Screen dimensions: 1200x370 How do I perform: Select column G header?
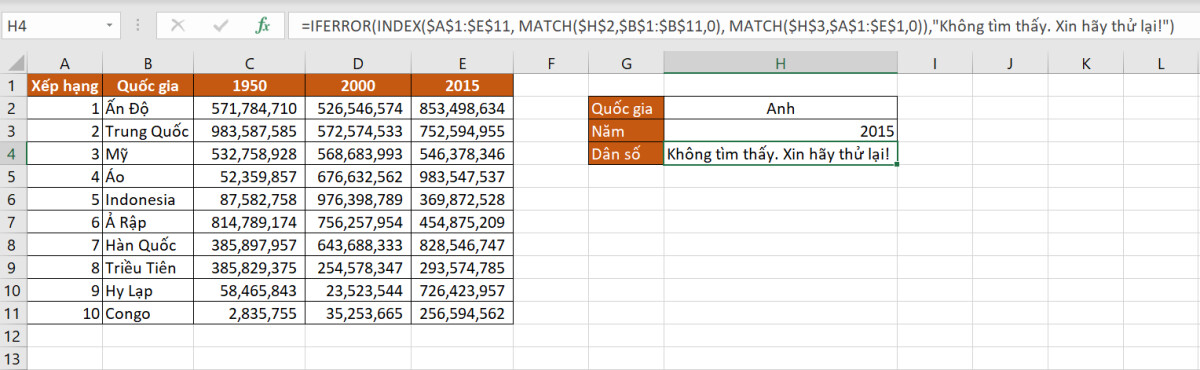[x=626, y=64]
